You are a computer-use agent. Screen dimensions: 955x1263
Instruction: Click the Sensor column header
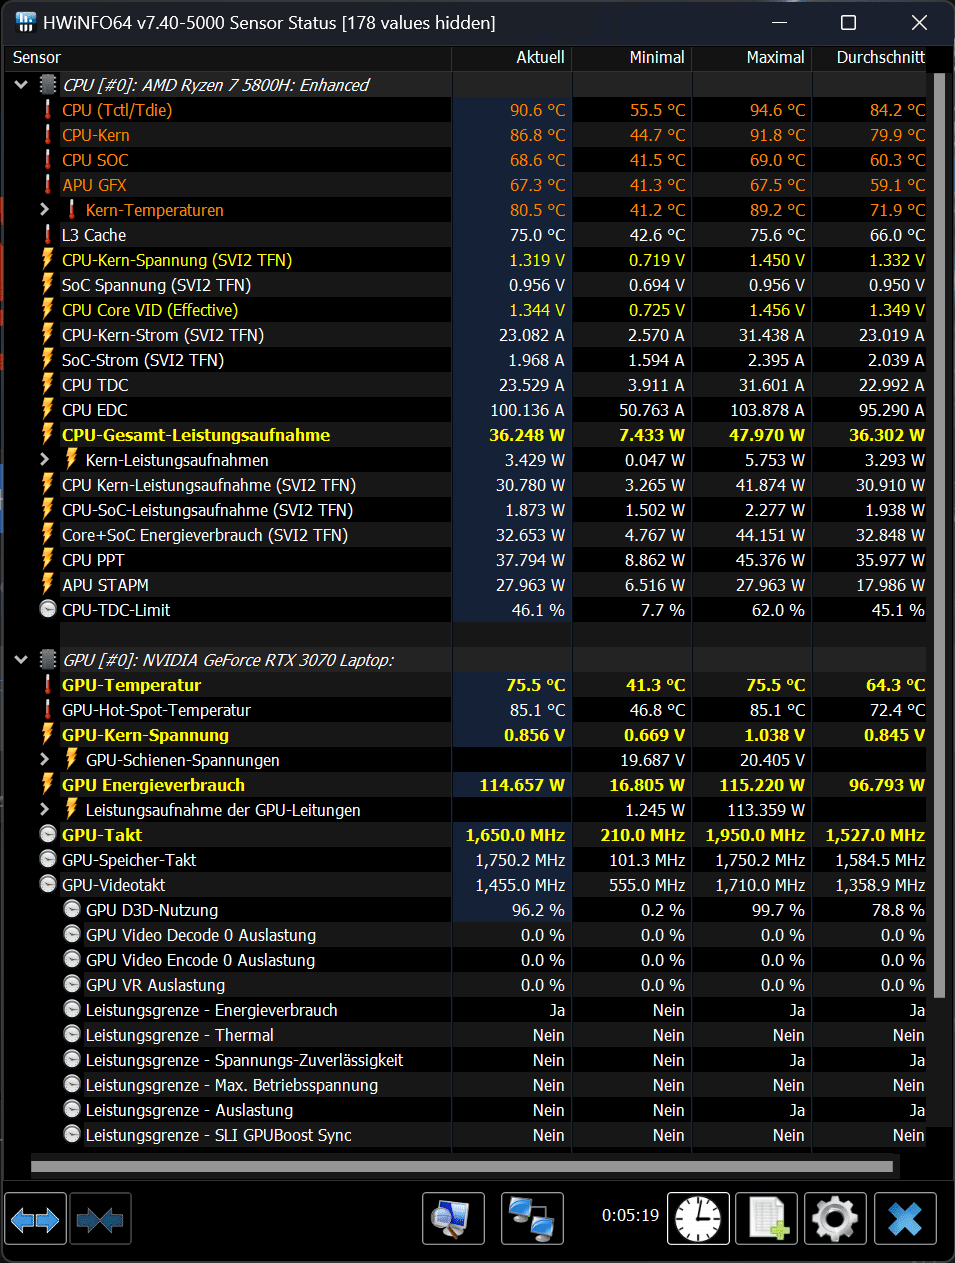[228, 58]
